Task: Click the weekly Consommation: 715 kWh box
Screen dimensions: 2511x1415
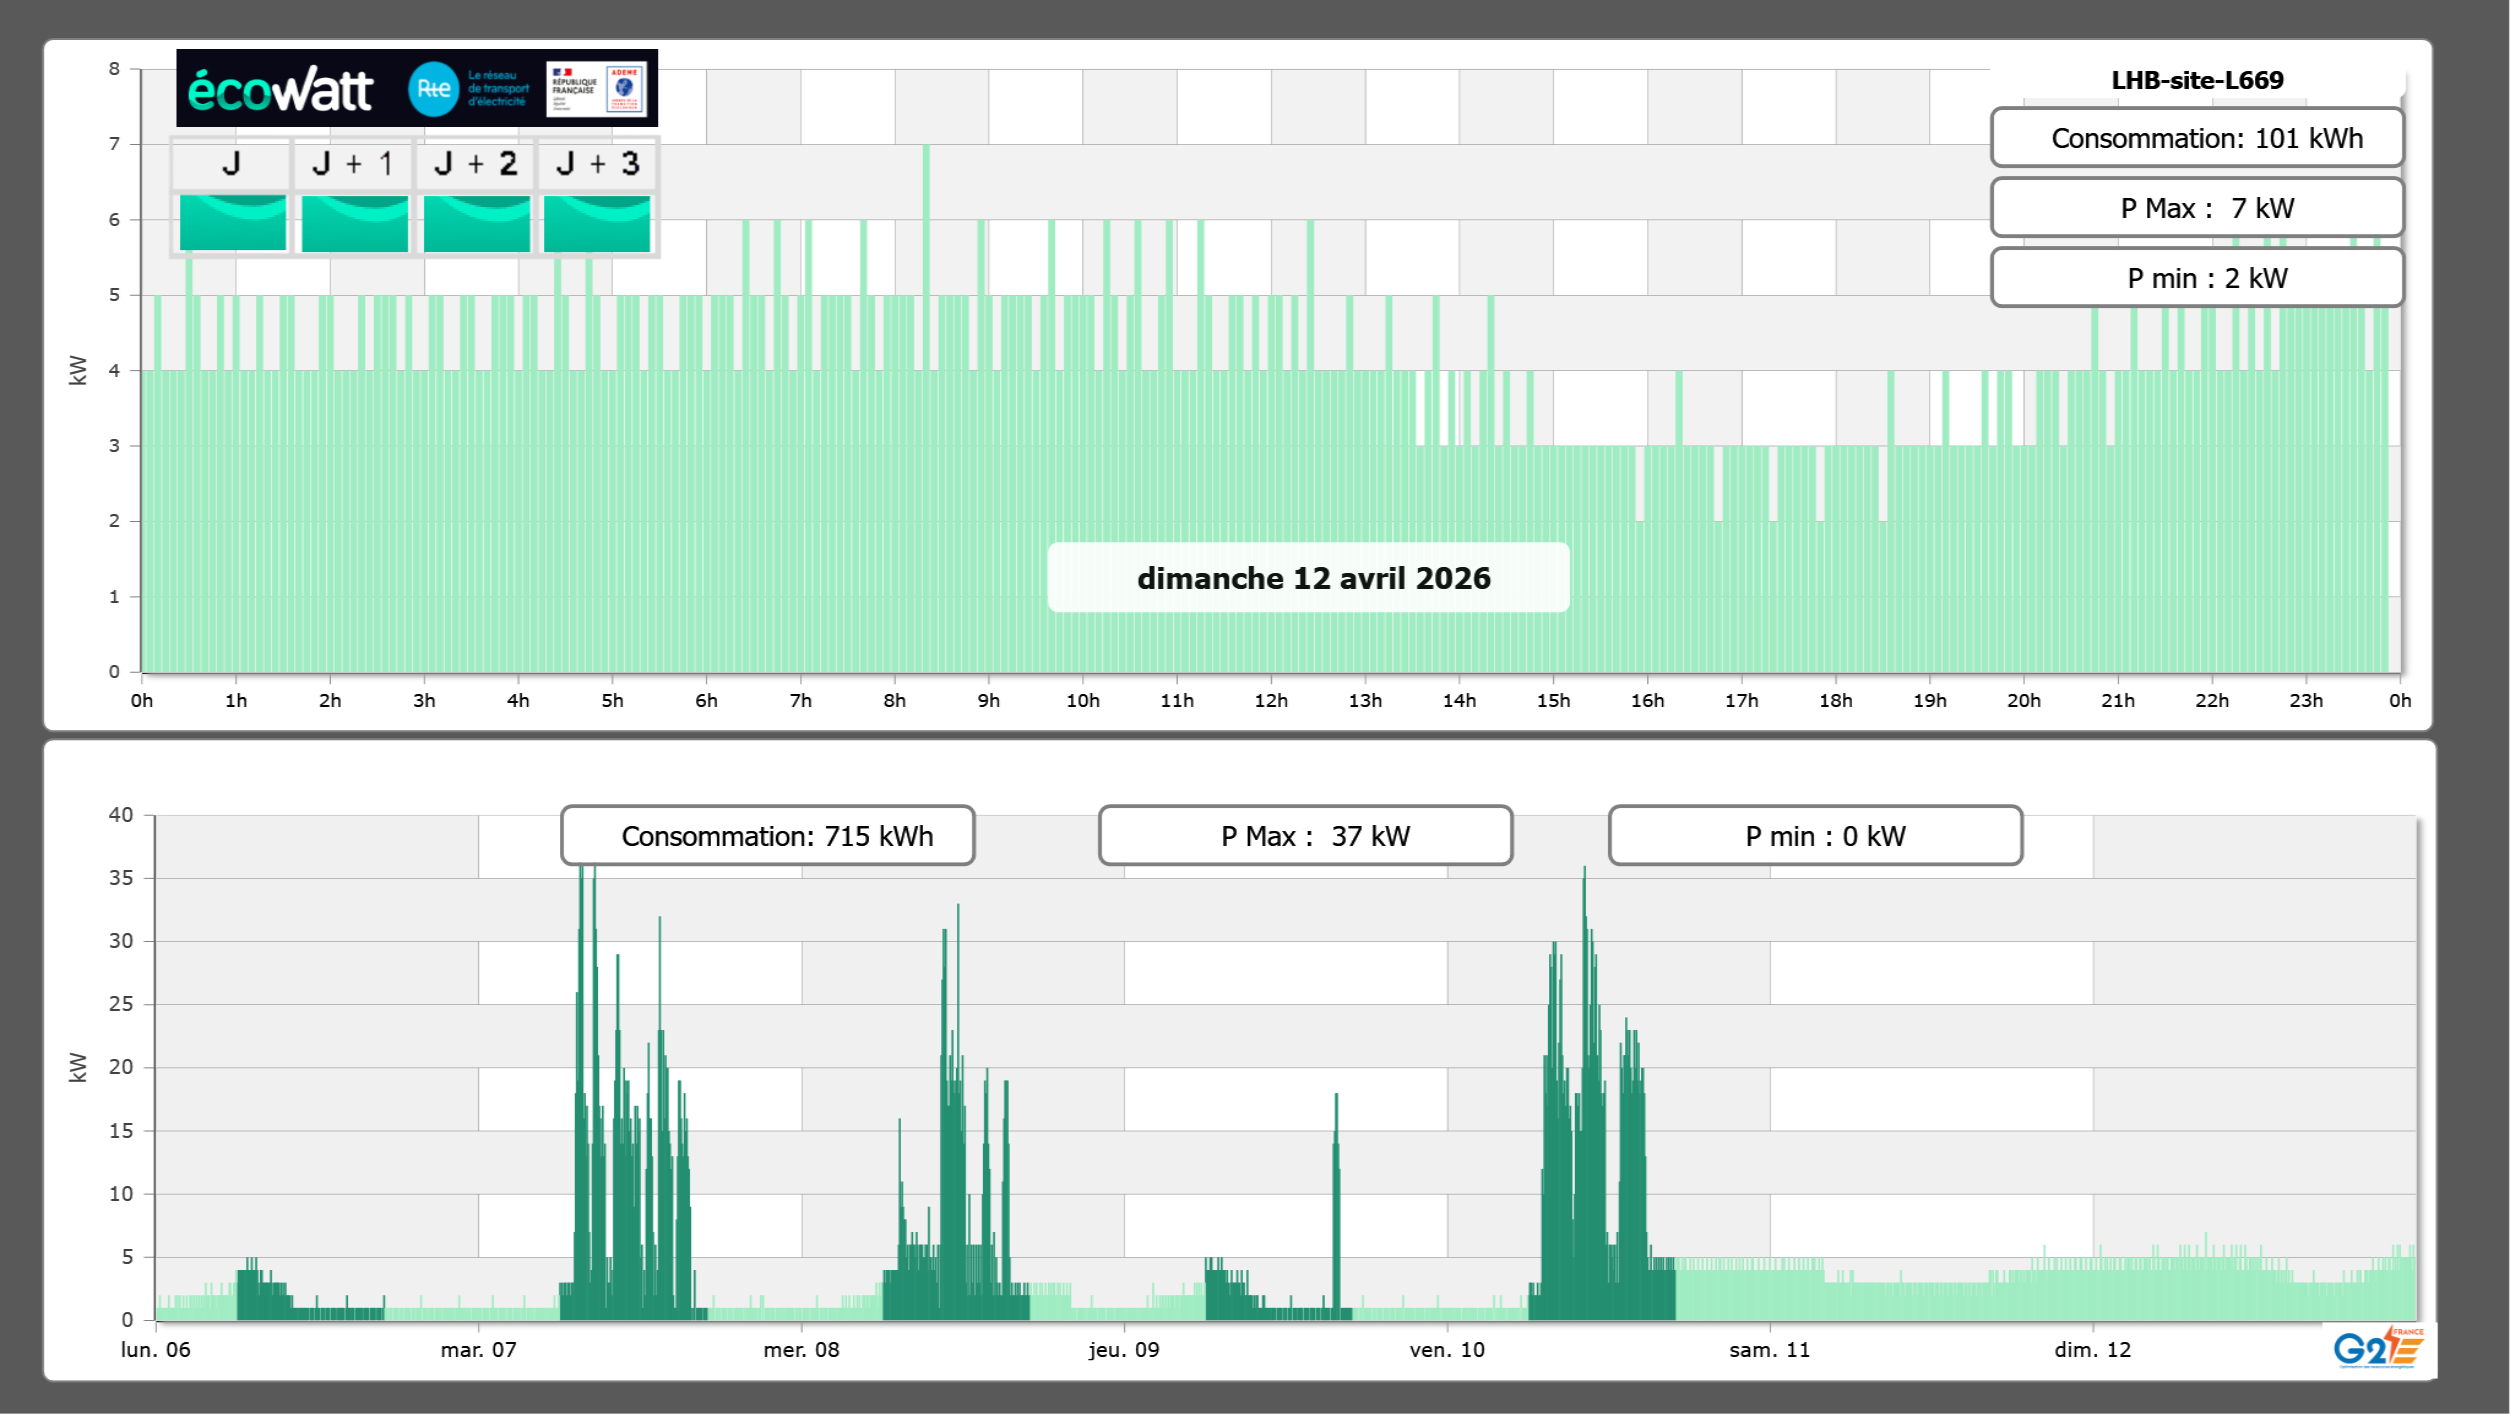Action: click(x=767, y=835)
